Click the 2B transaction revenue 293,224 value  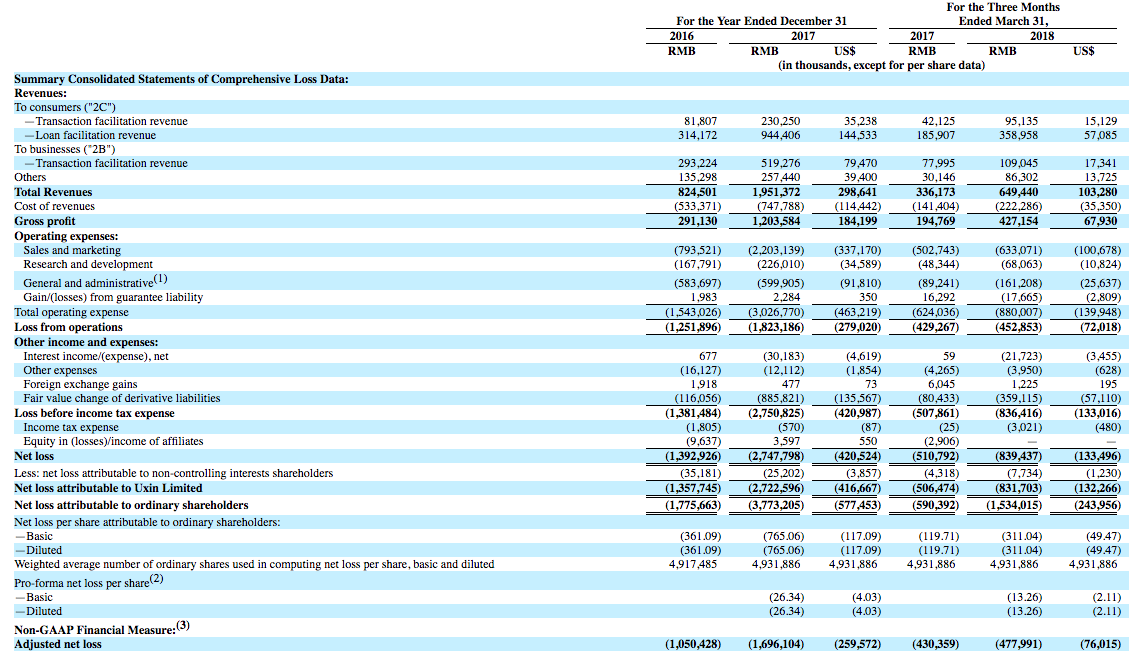coord(697,163)
